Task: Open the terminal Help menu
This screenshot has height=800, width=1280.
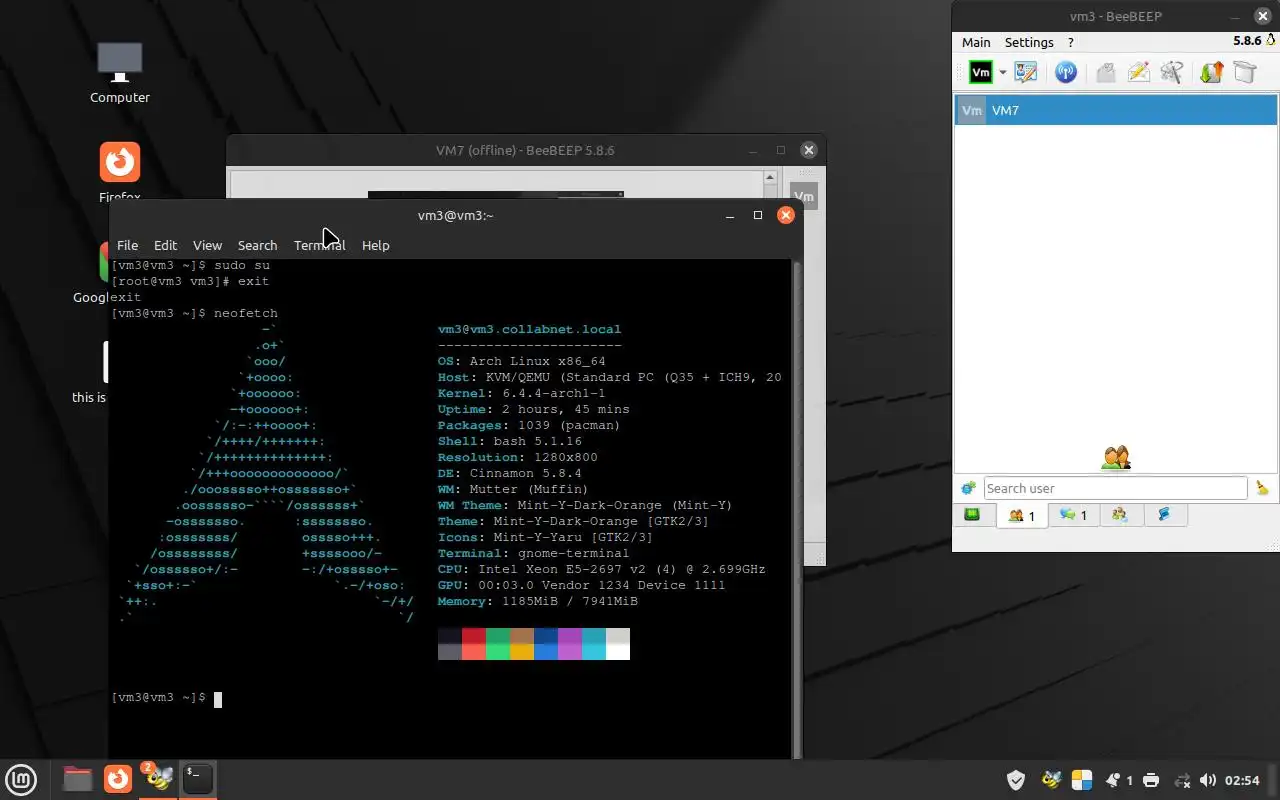Action: (375, 245)
